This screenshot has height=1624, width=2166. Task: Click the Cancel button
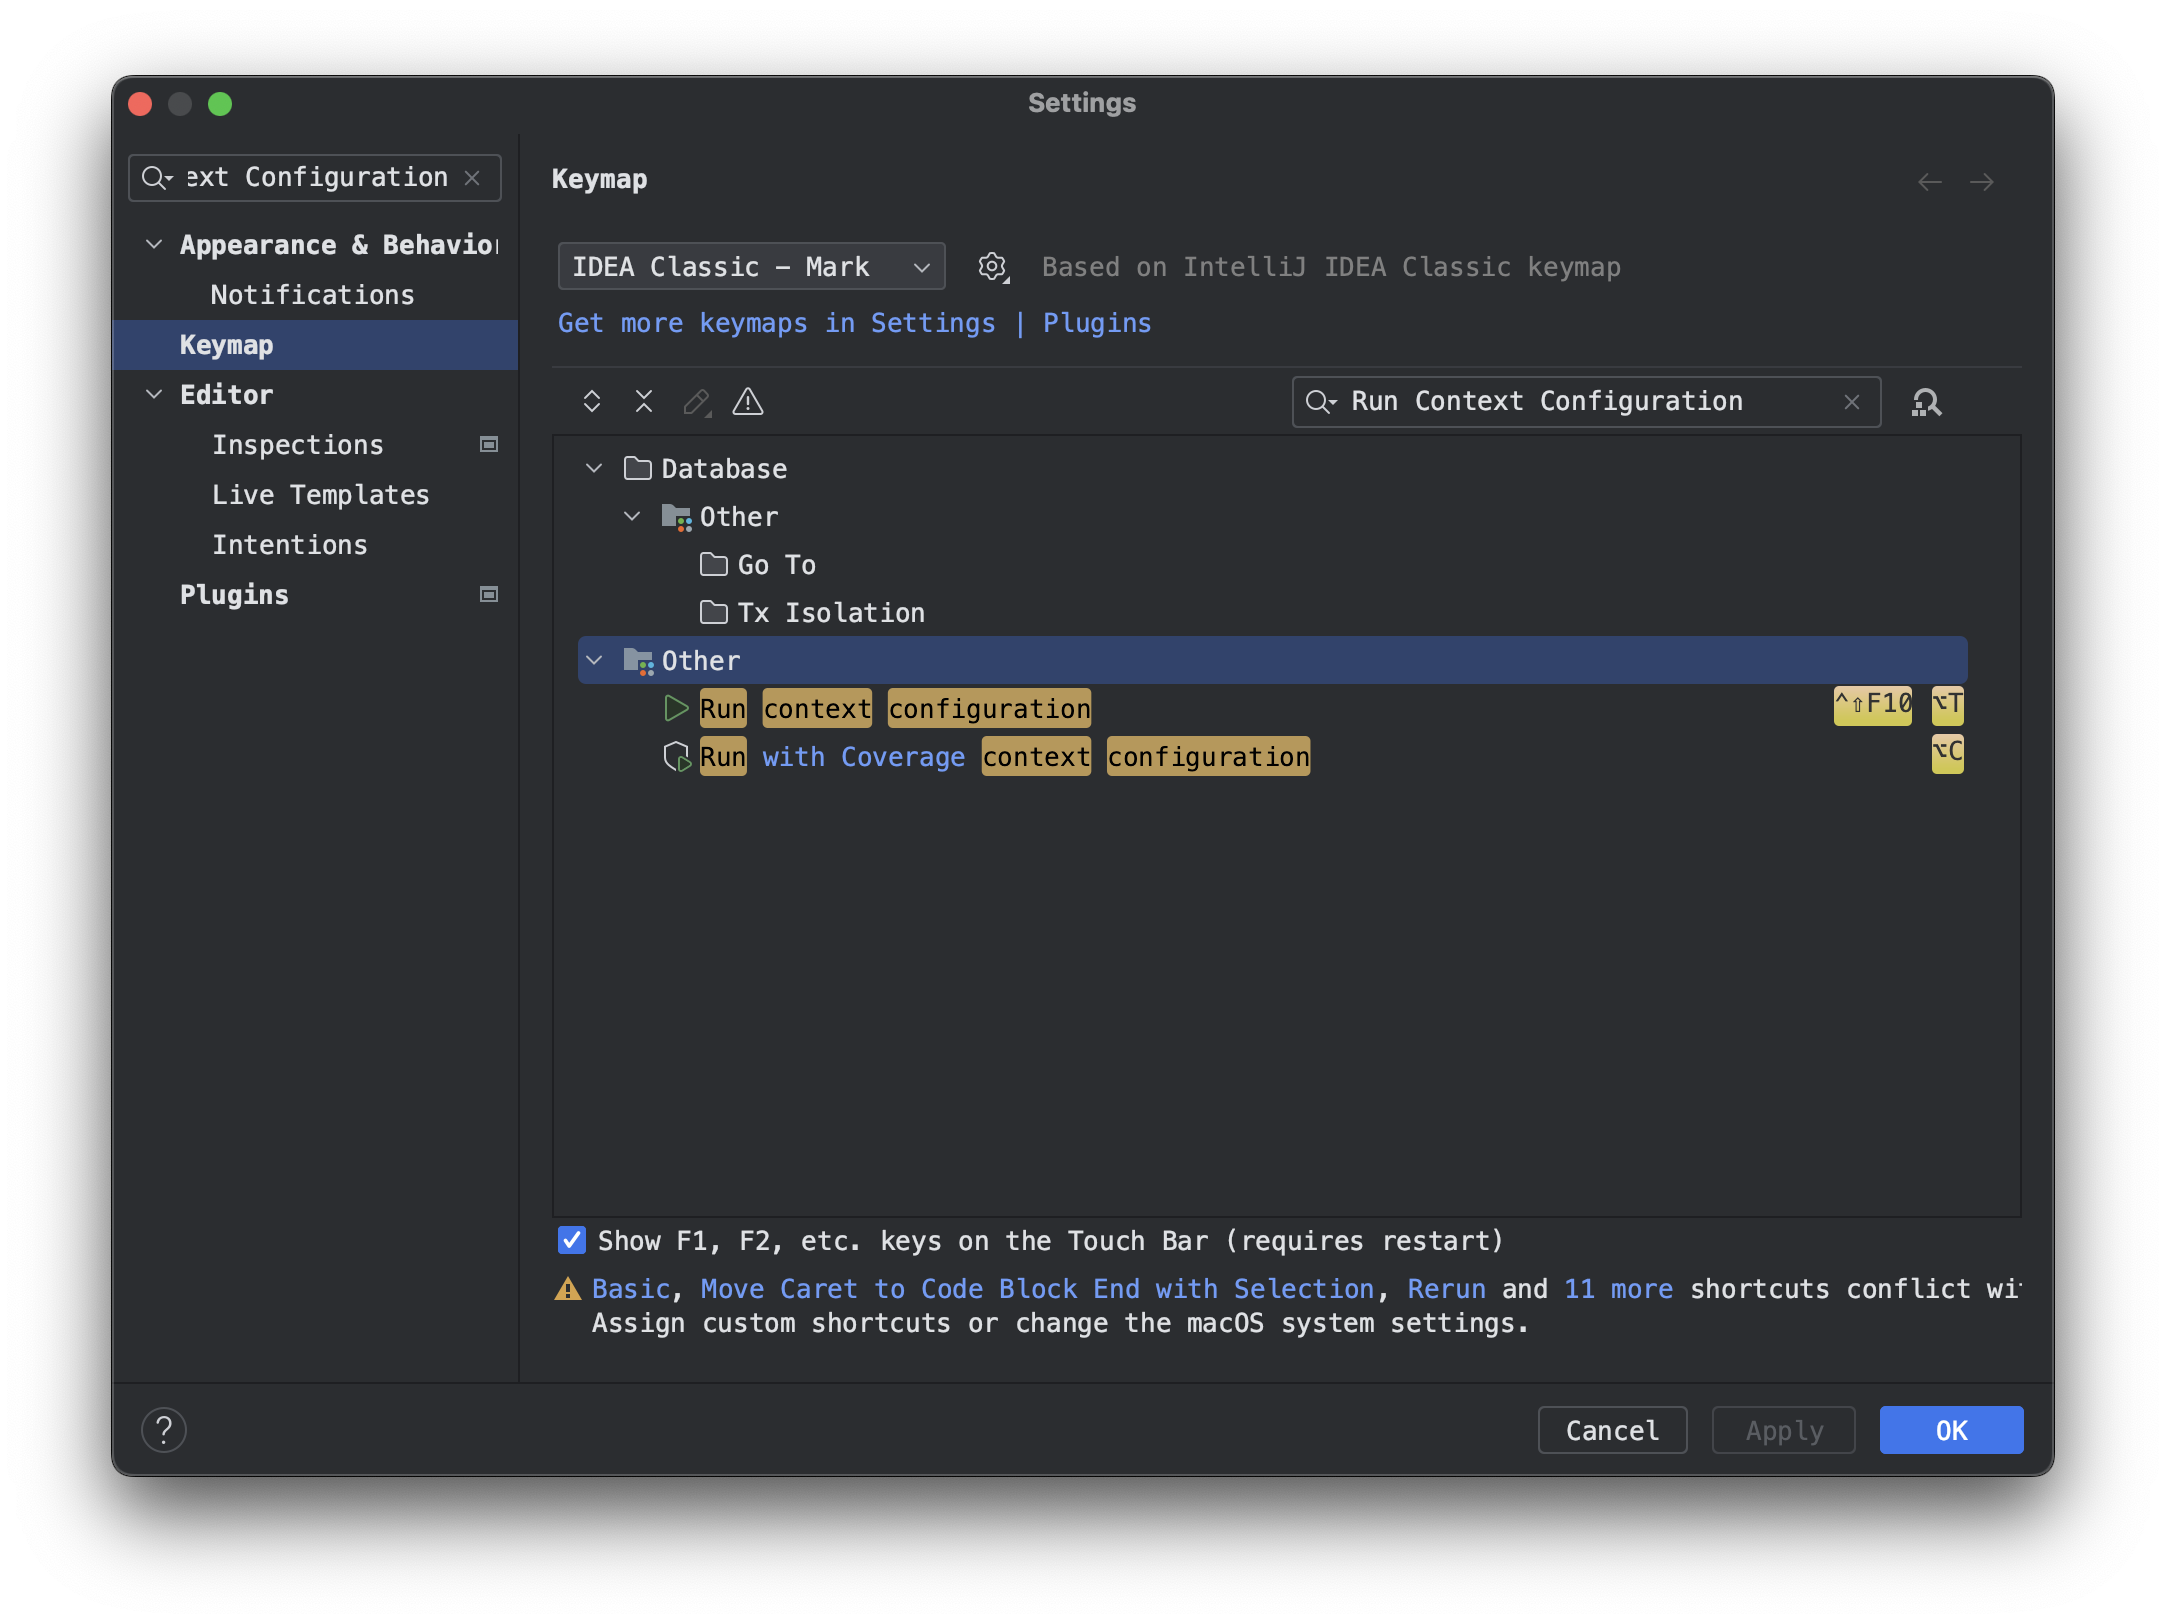point(1611,1430)
